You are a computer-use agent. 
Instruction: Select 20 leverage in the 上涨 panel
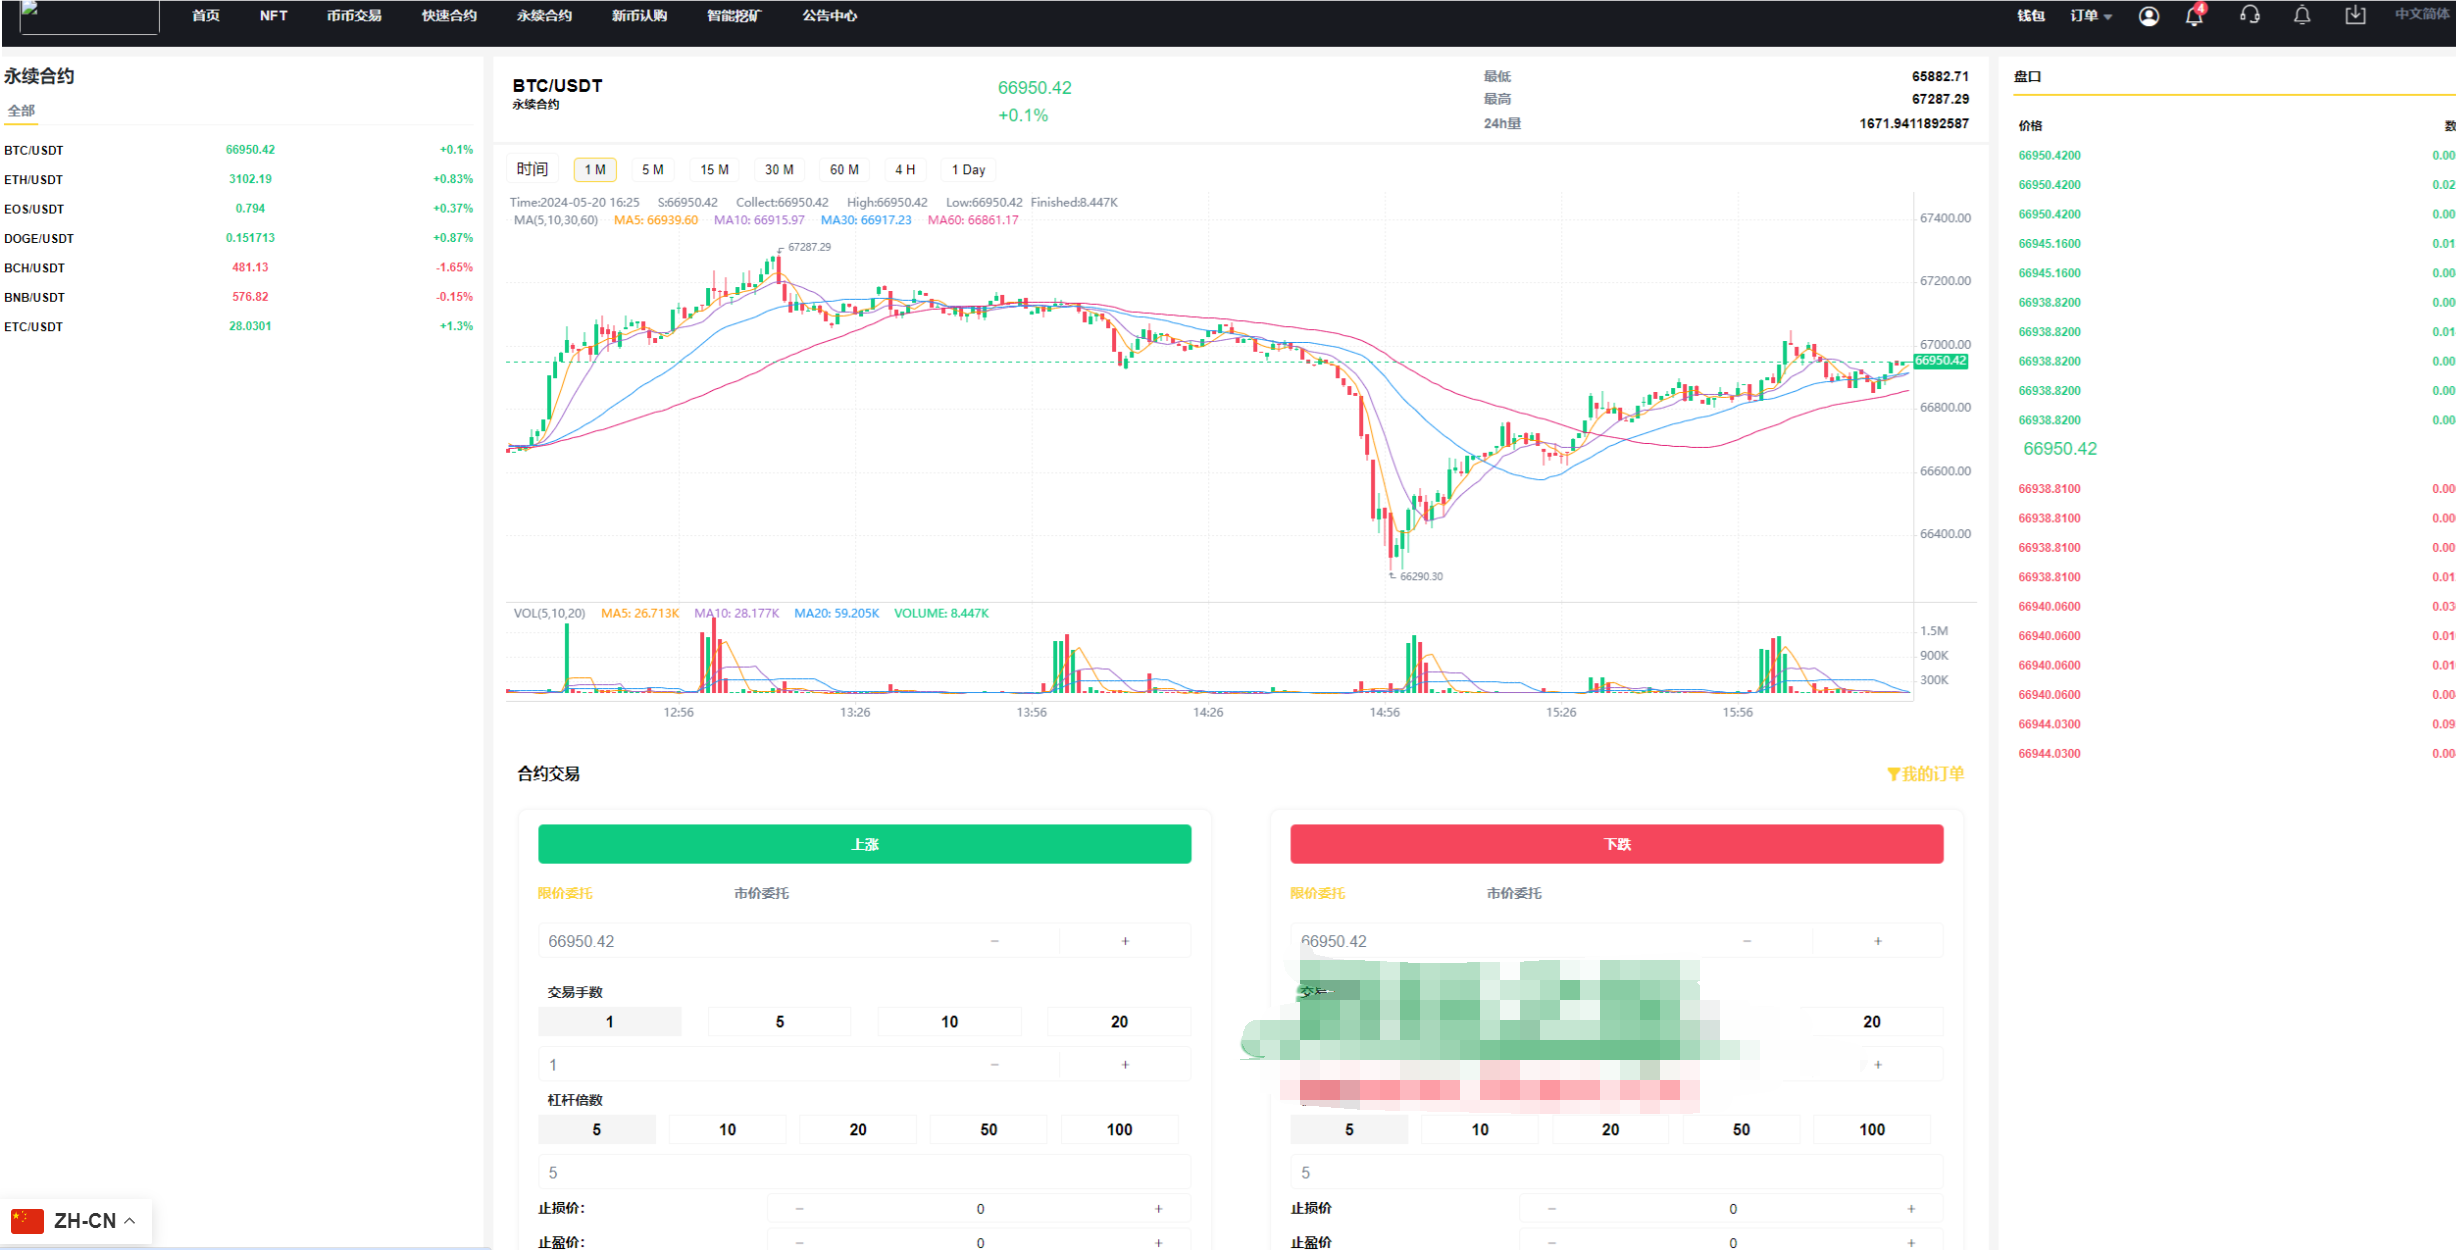click(857, 1130)
